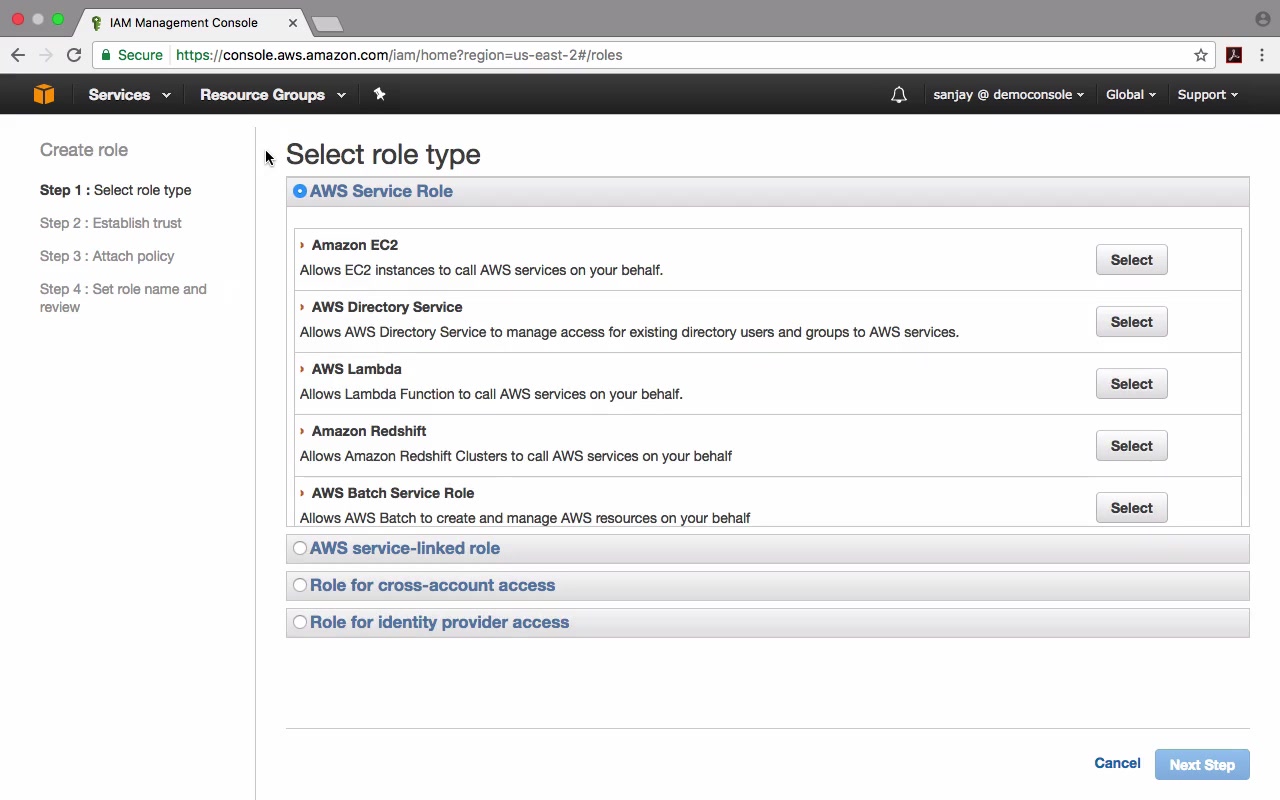
Task: Select Role for identity provider access radio
Action: [300, 622]
